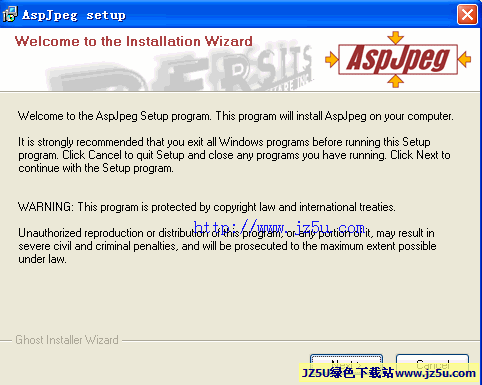Viewport: 482px width, 385px height.
Task: Click the Cancel button
Action: (432, 365)
